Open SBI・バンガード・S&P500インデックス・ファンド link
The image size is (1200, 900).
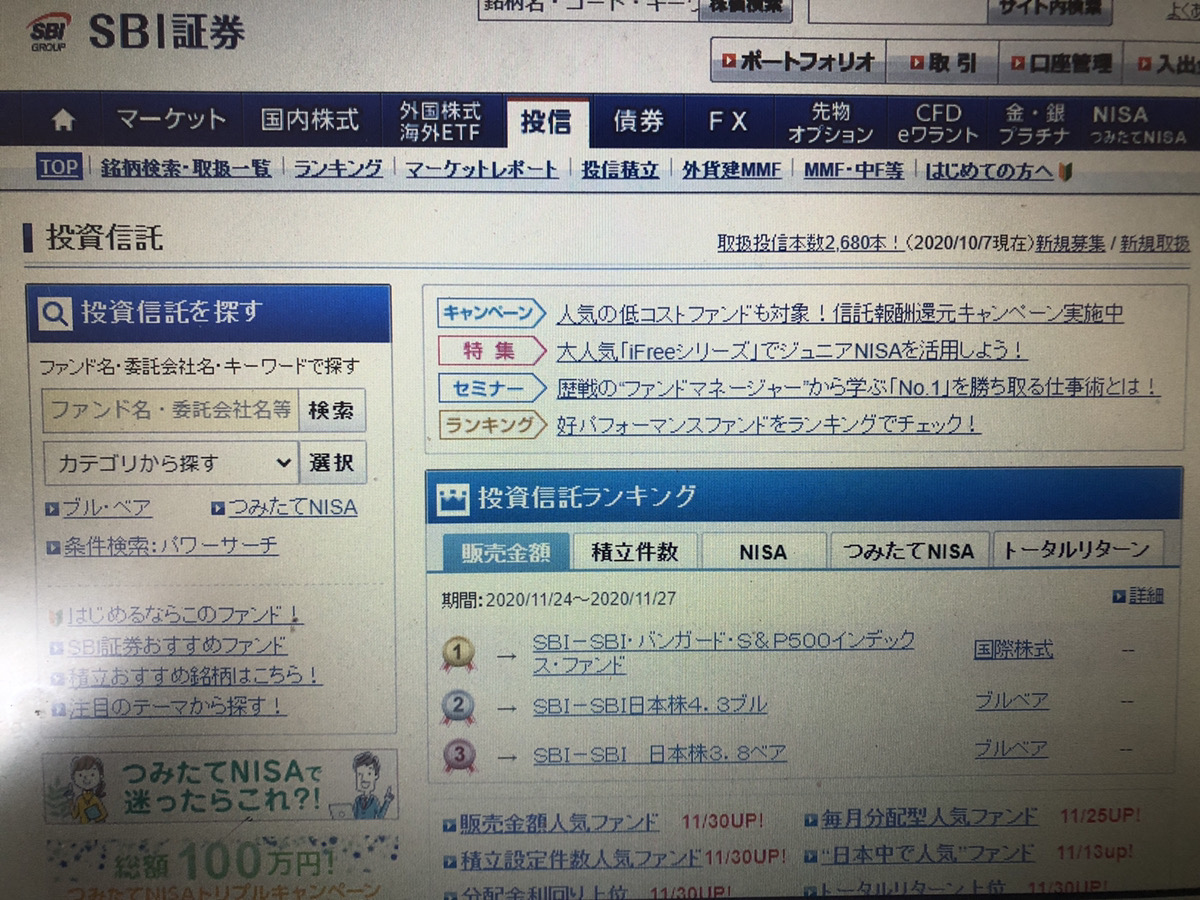point(724,652)
